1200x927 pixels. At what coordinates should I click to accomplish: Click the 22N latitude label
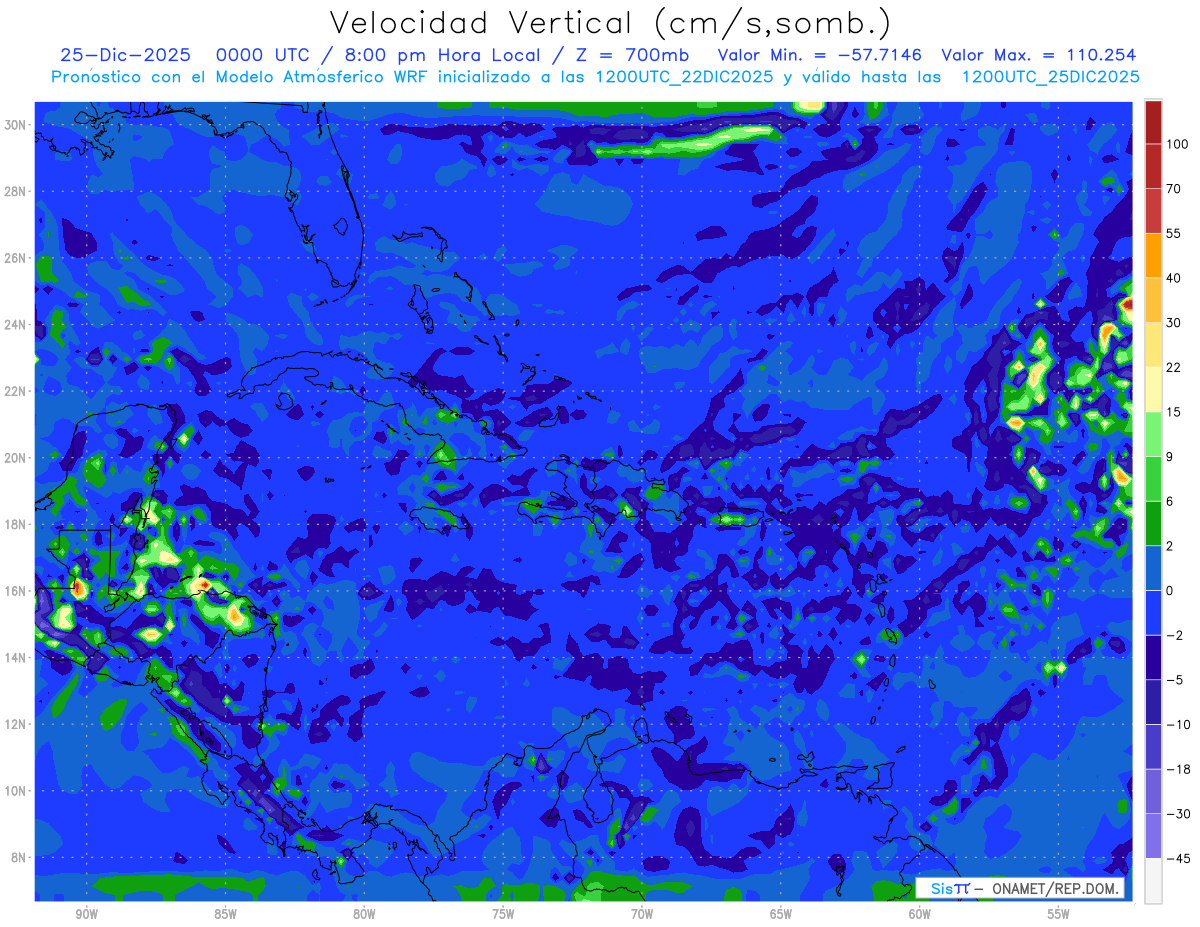click(x=15, y=391)
